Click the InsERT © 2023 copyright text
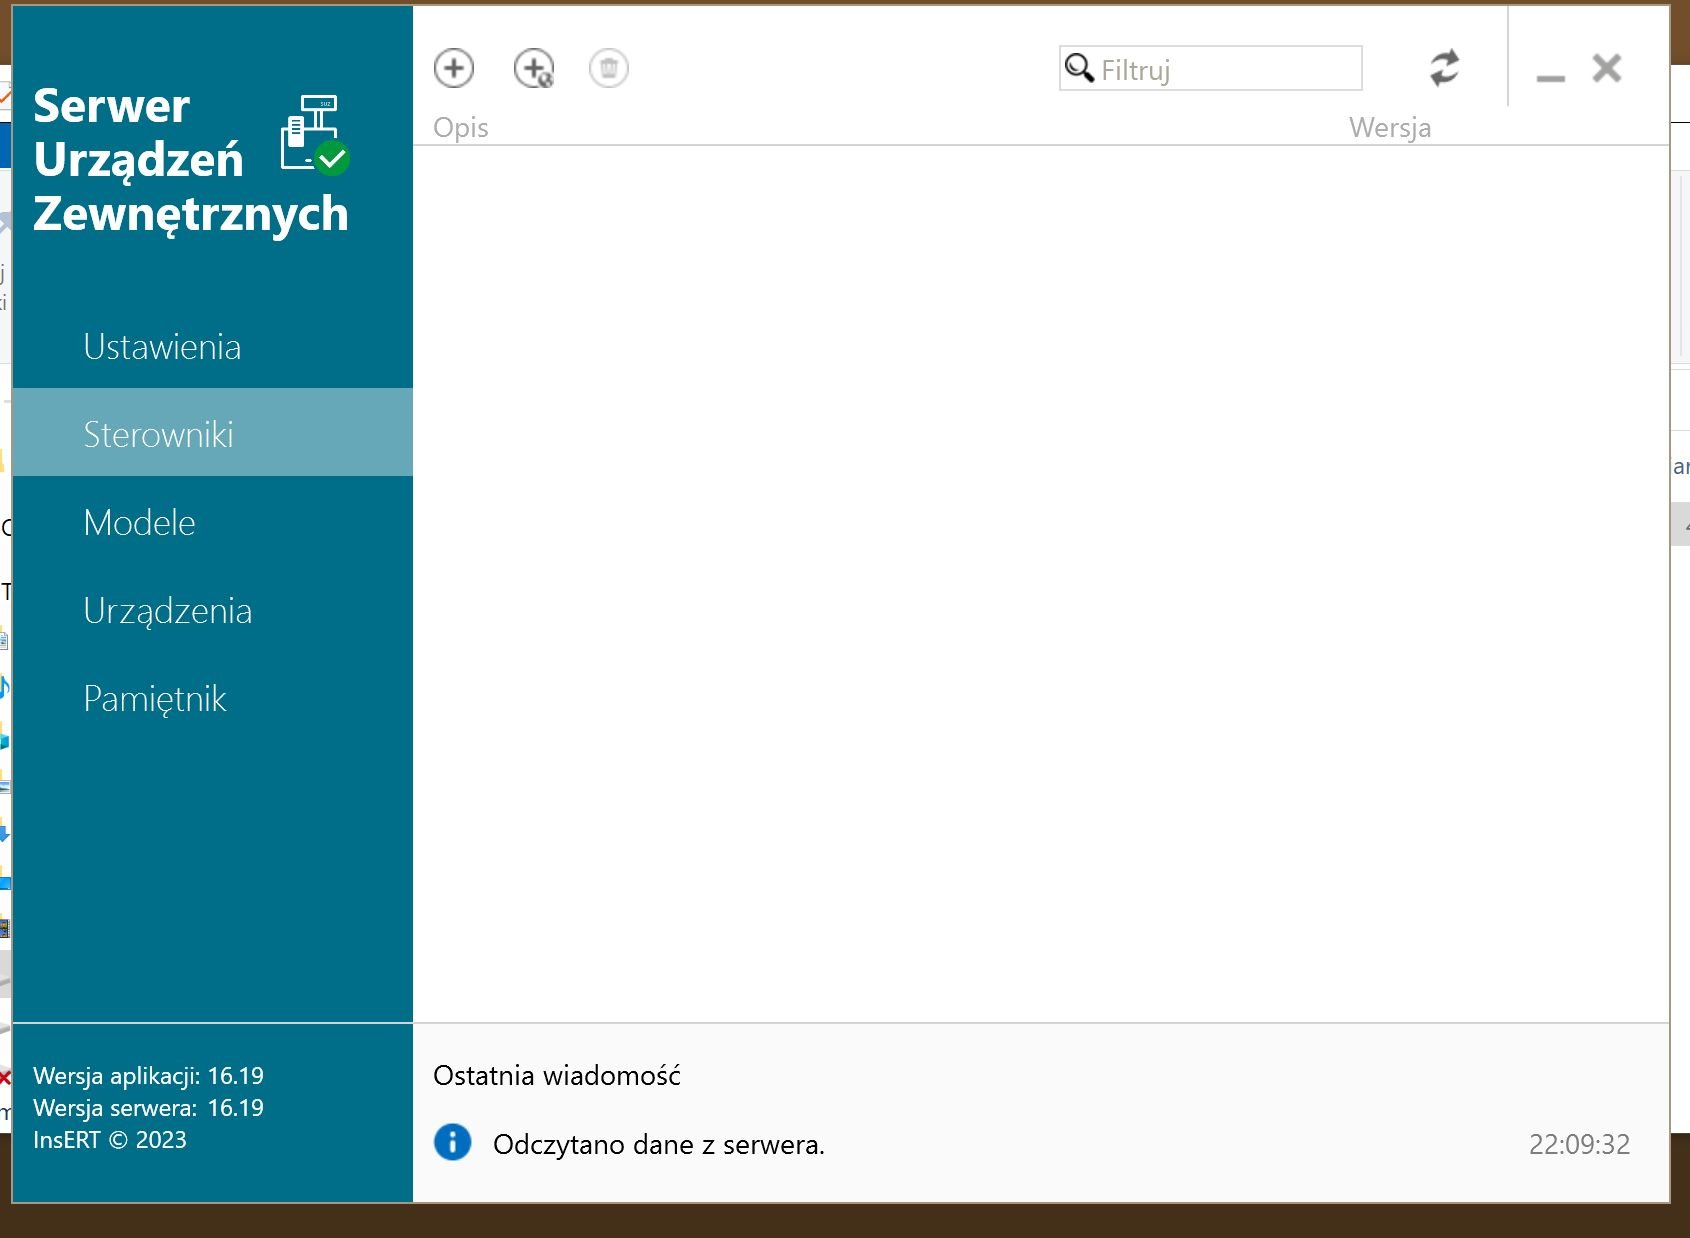1690x1238 pixels. (110, 1140)
